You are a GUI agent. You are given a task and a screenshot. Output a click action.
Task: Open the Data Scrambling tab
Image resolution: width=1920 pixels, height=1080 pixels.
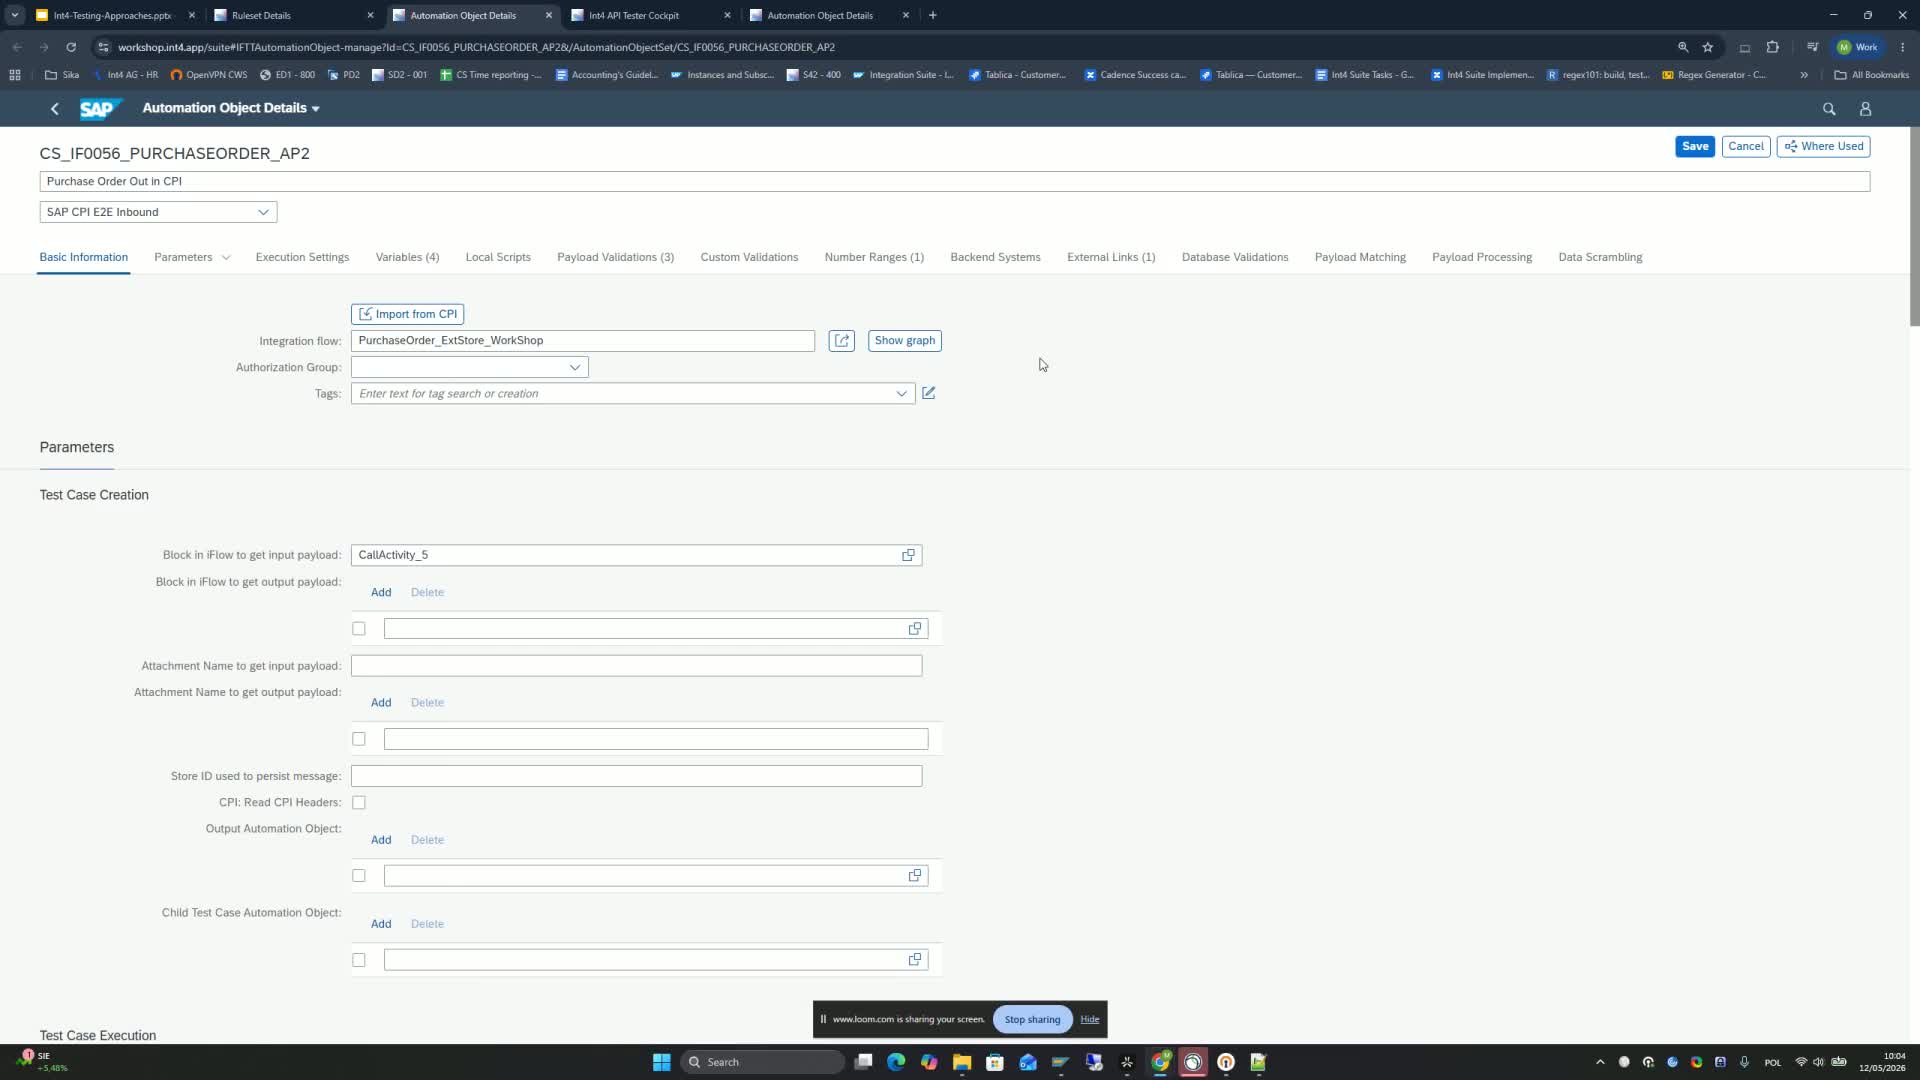coord(1600,257)
